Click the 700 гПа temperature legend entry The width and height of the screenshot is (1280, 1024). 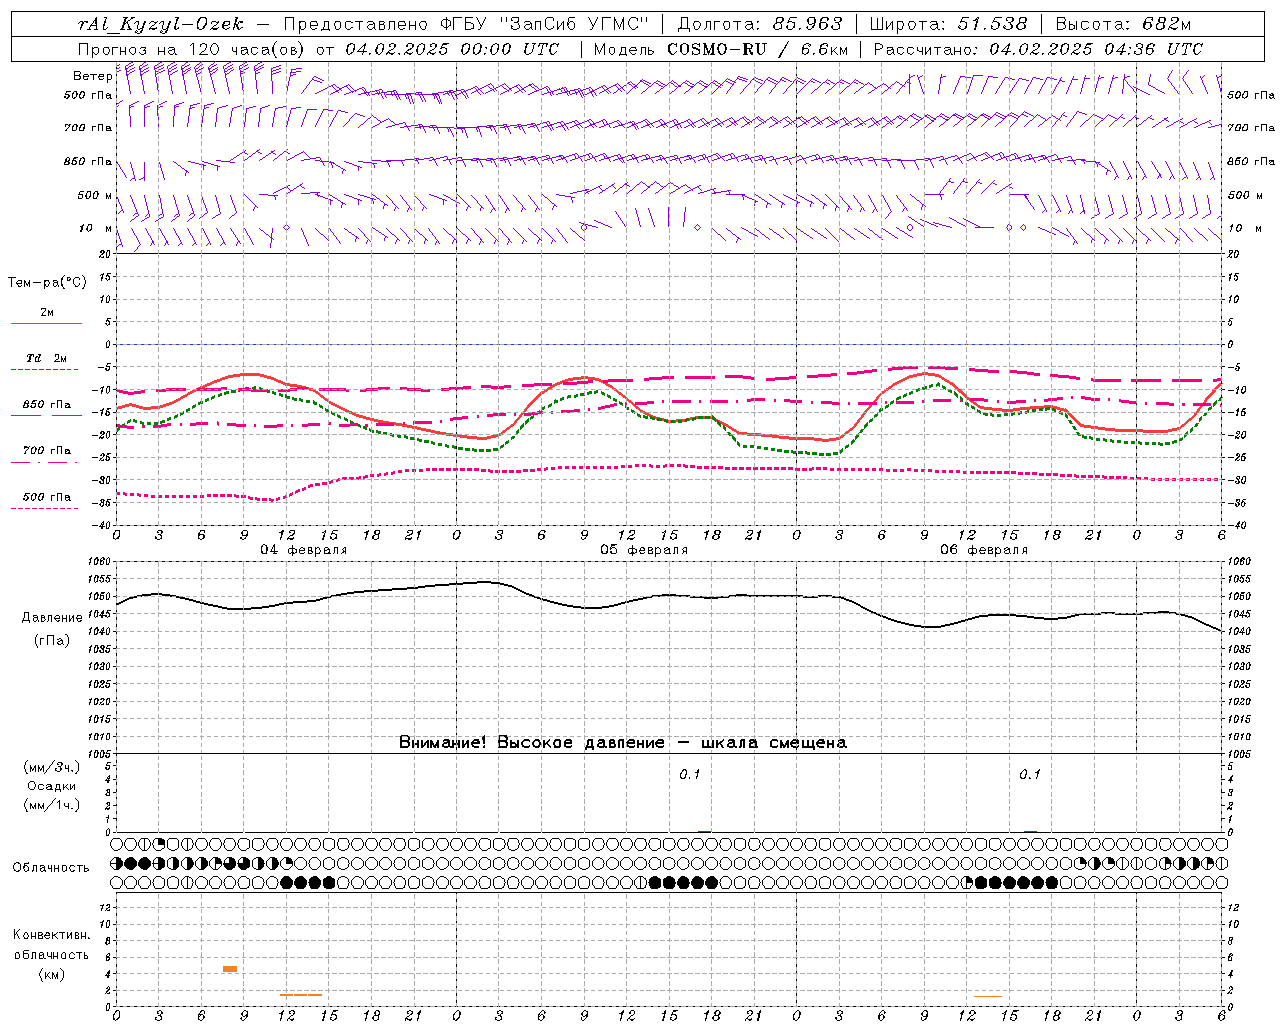point(47,451)
